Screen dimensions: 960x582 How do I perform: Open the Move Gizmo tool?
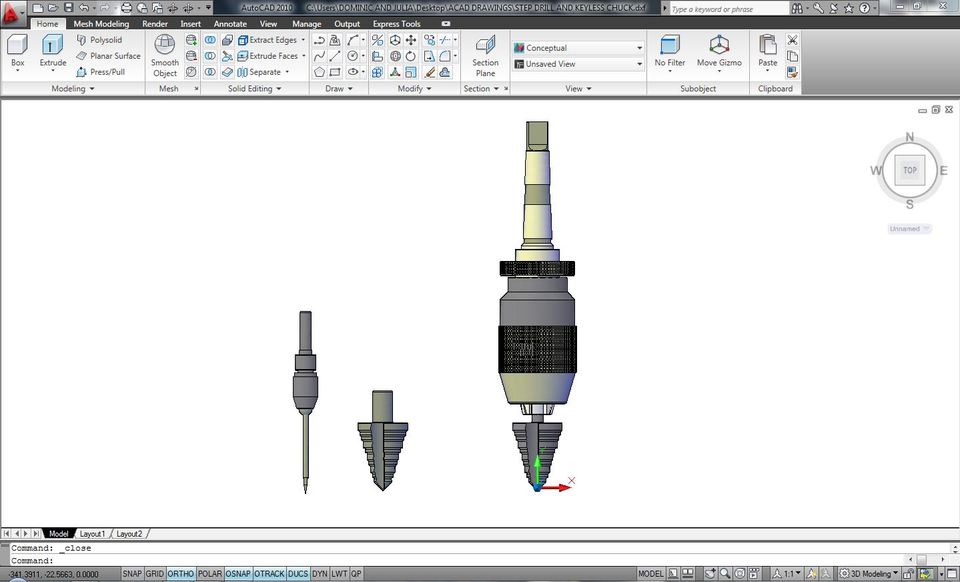pos(719,50)
